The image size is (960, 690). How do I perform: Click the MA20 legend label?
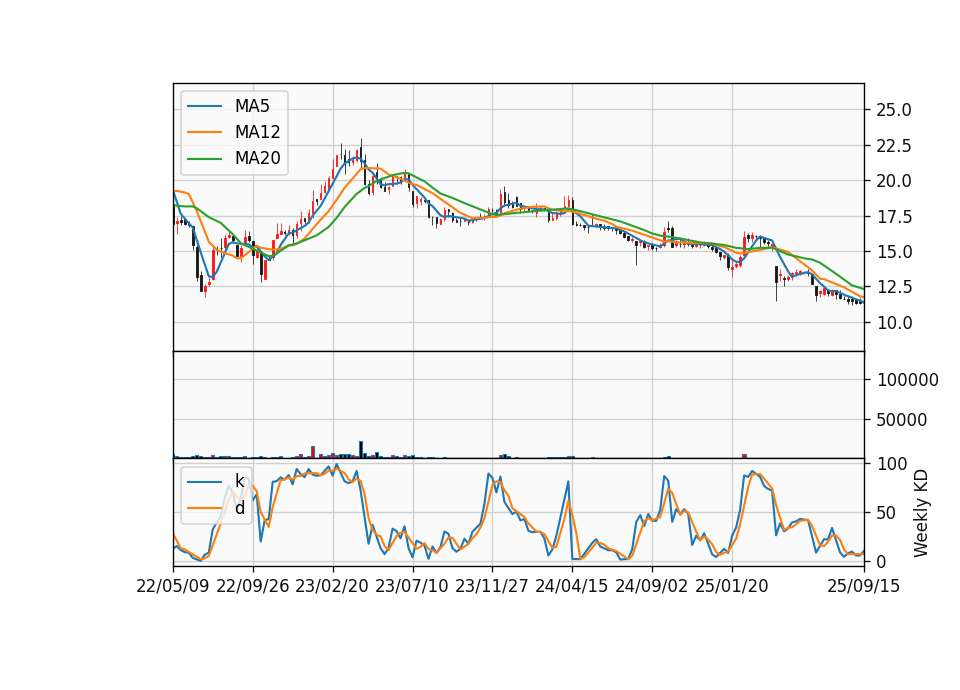(x=257, y=158)
